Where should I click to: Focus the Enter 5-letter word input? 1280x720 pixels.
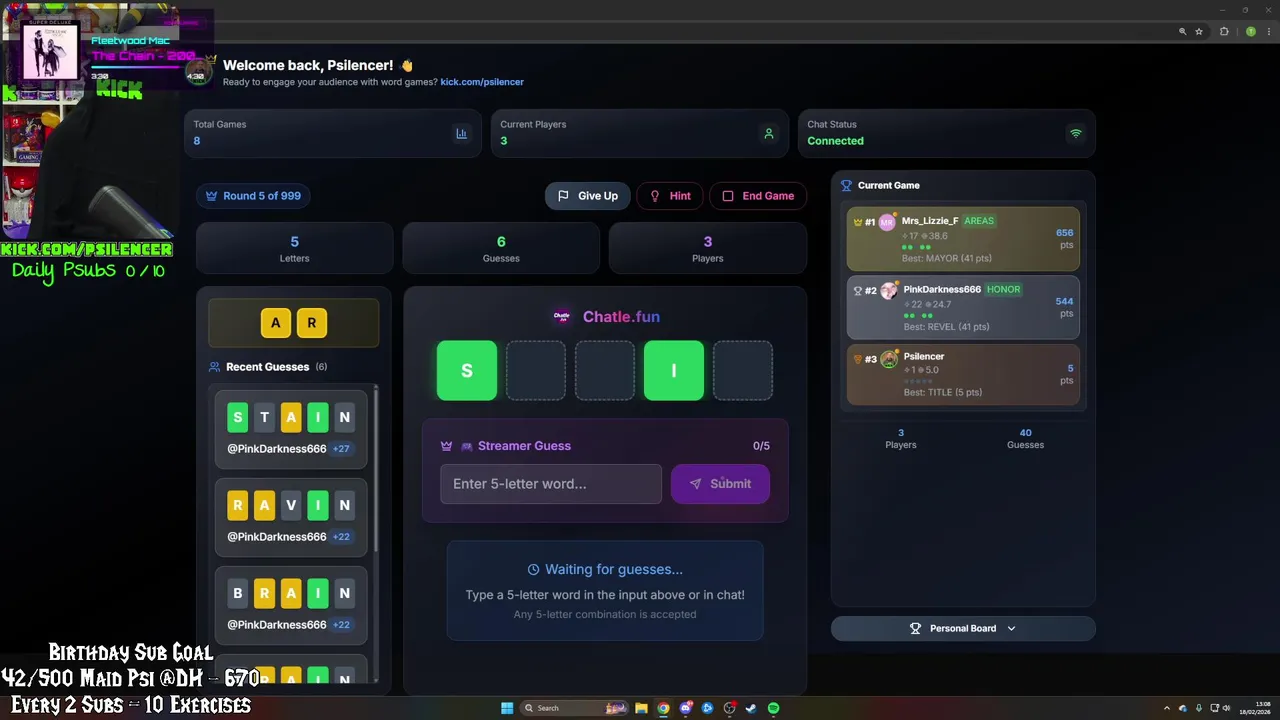point(551,484)
